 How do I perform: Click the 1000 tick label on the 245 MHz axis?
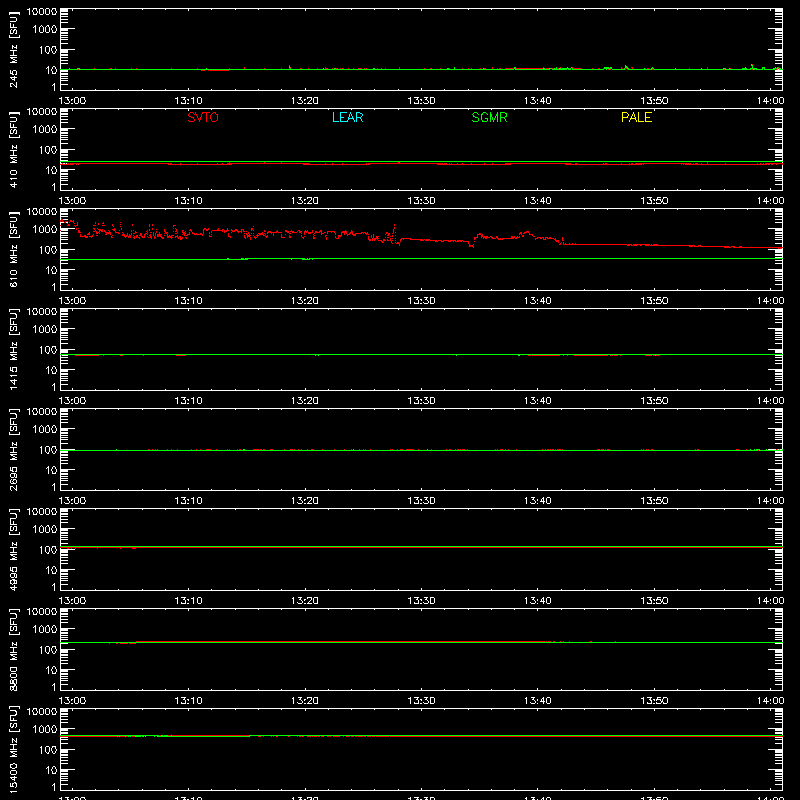point(45,29)
